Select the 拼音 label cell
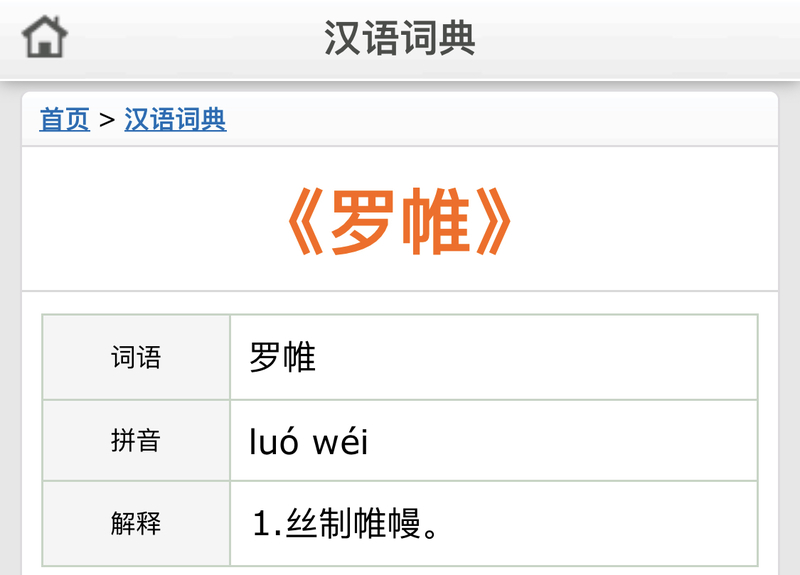The width and height of the screenshot is (800, 575). pos(136,440)
